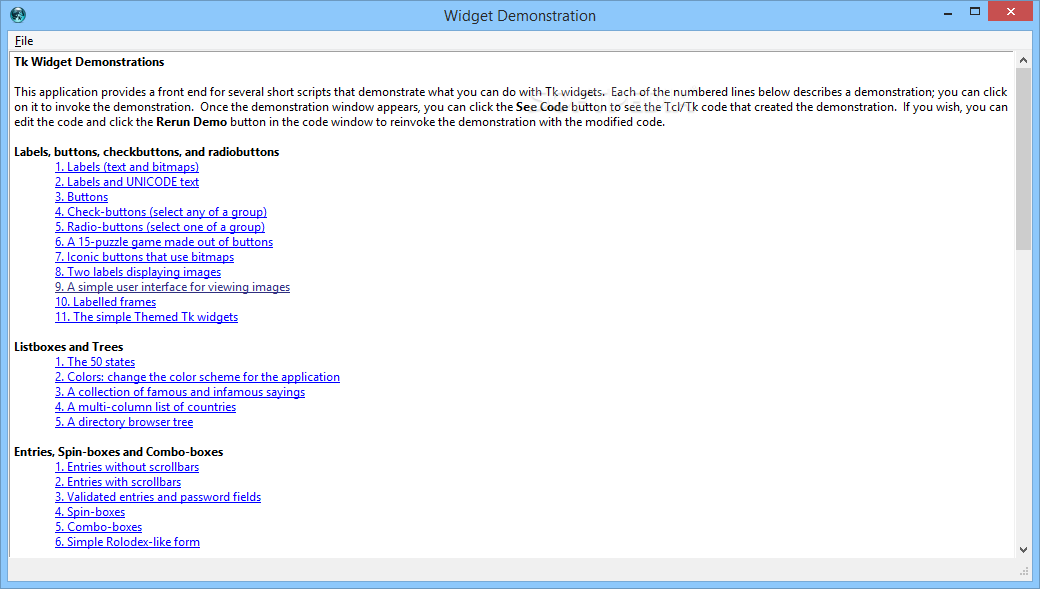Screen dimensions: 1040x589
Task: Click 'Entries, Spin-boxes and Combo-boxes' heading
Action: pyautogui.click(x=118, y=452)
